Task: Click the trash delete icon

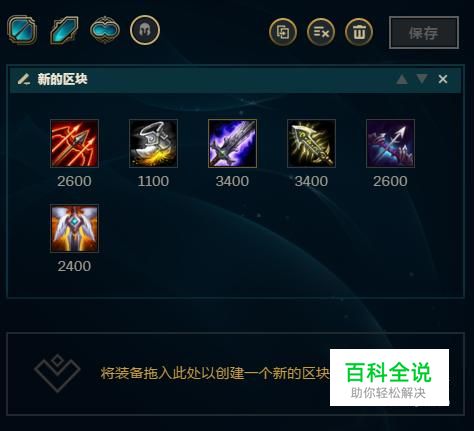Action: click(x=359, y=32)
